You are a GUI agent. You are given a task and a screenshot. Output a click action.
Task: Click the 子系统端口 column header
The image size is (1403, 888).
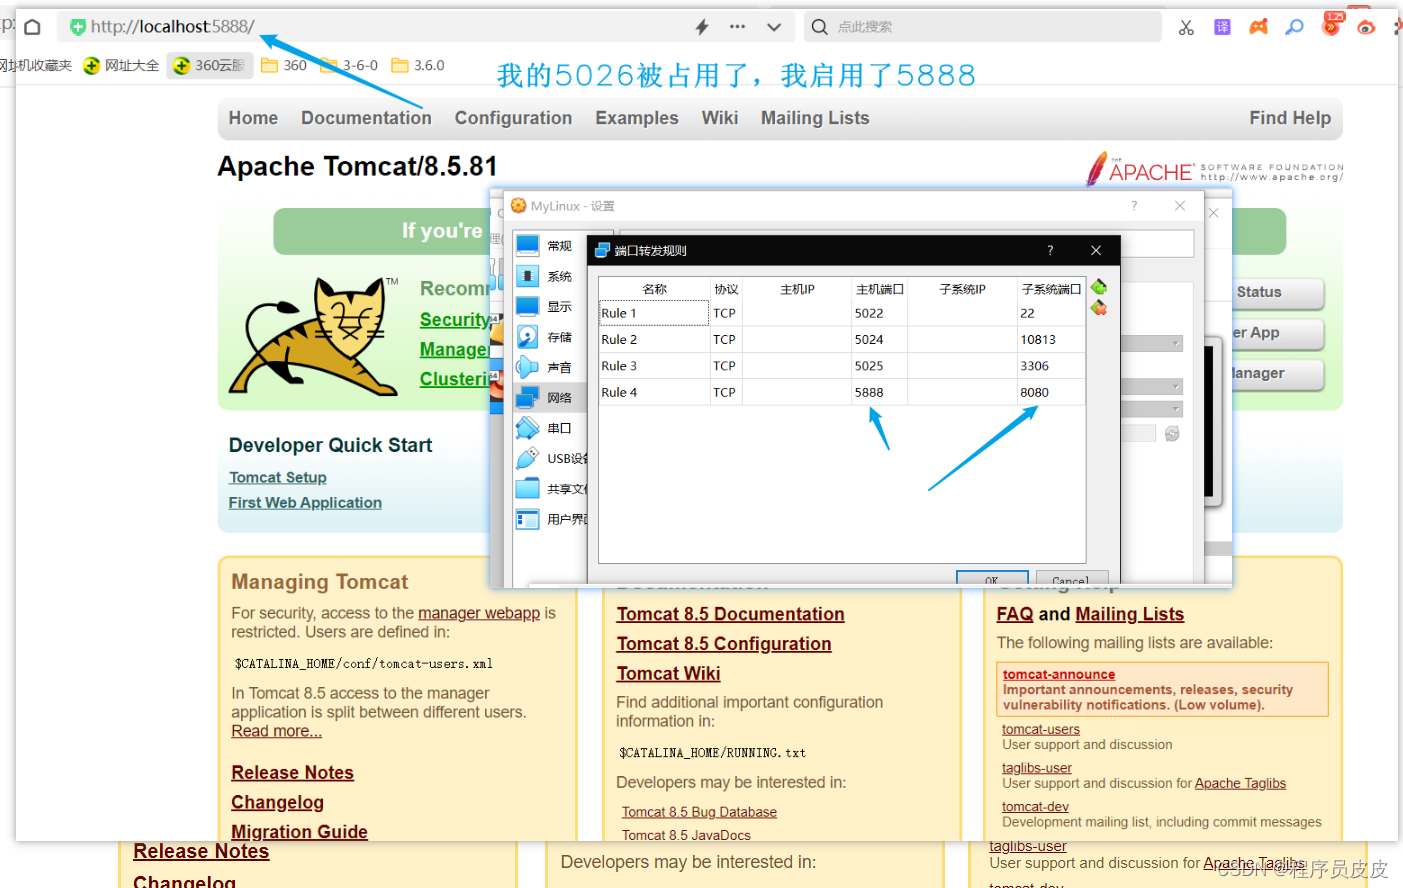pos(1051,289)
